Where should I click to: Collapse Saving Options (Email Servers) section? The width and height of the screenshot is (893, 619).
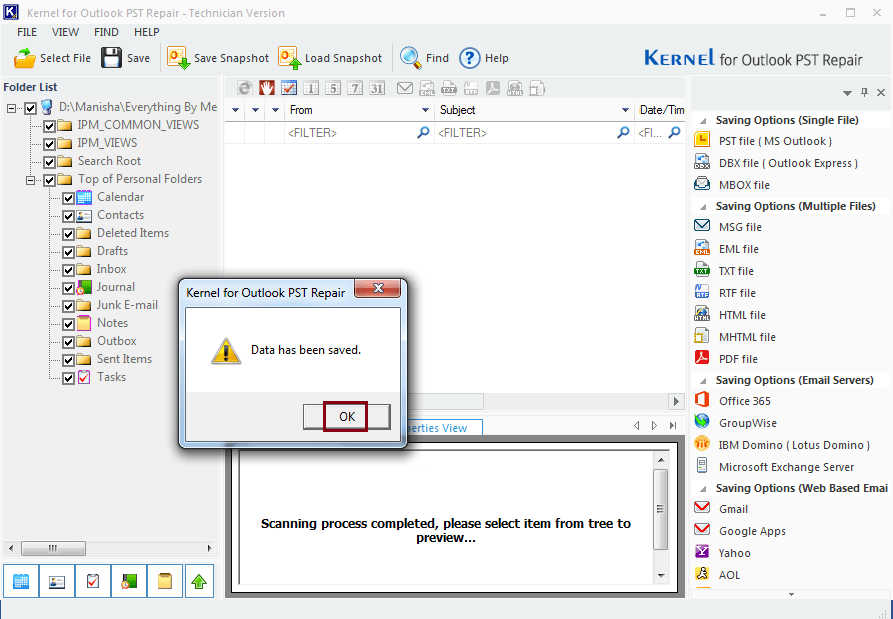tap(703, 380)
